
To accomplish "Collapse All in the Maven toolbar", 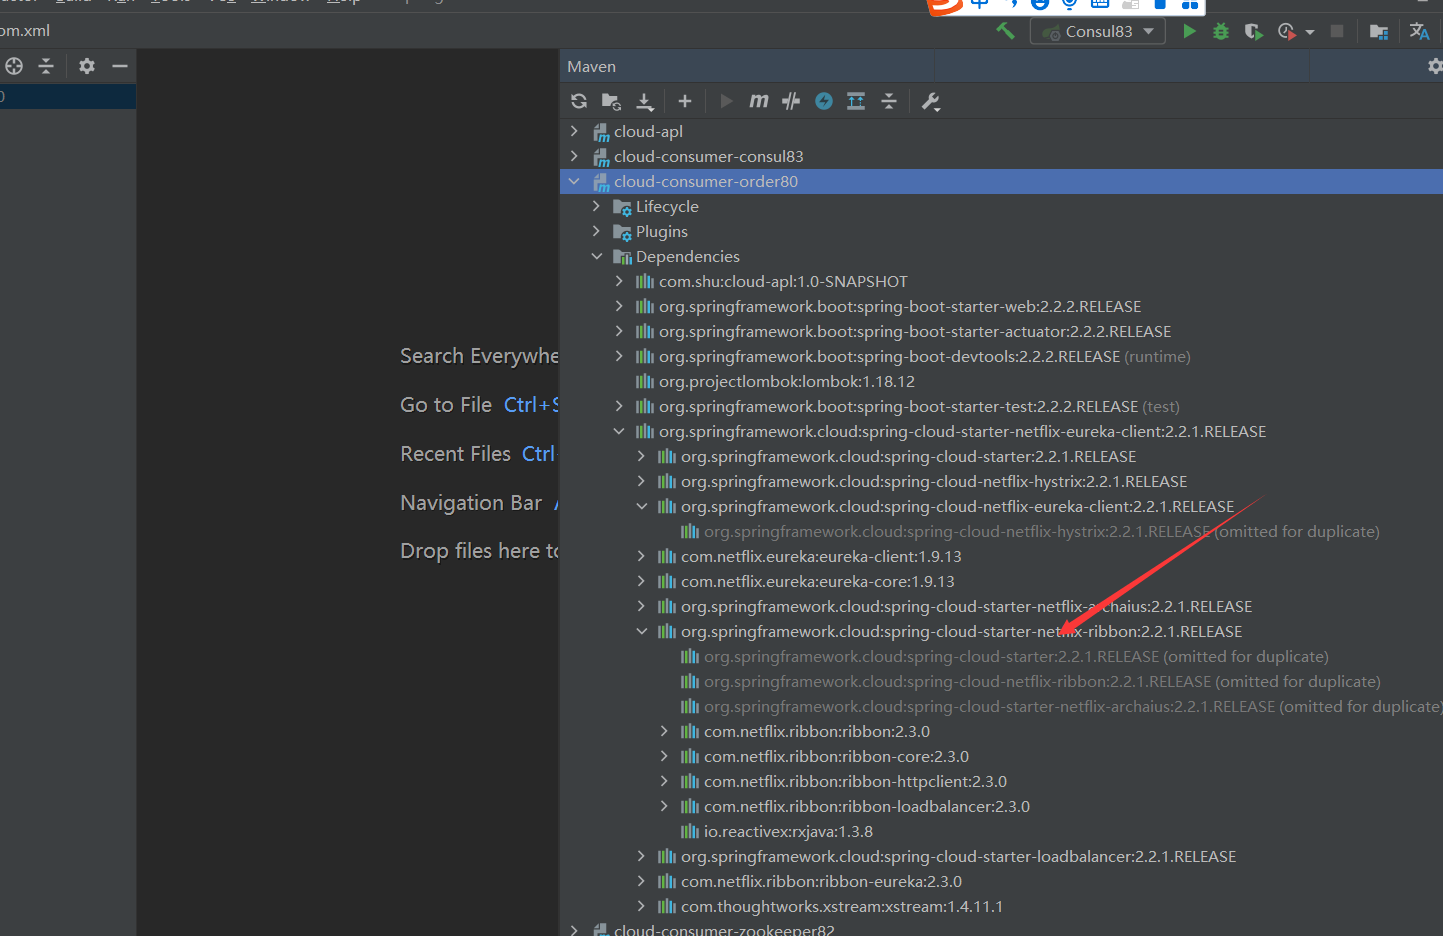I will (889, 101).
